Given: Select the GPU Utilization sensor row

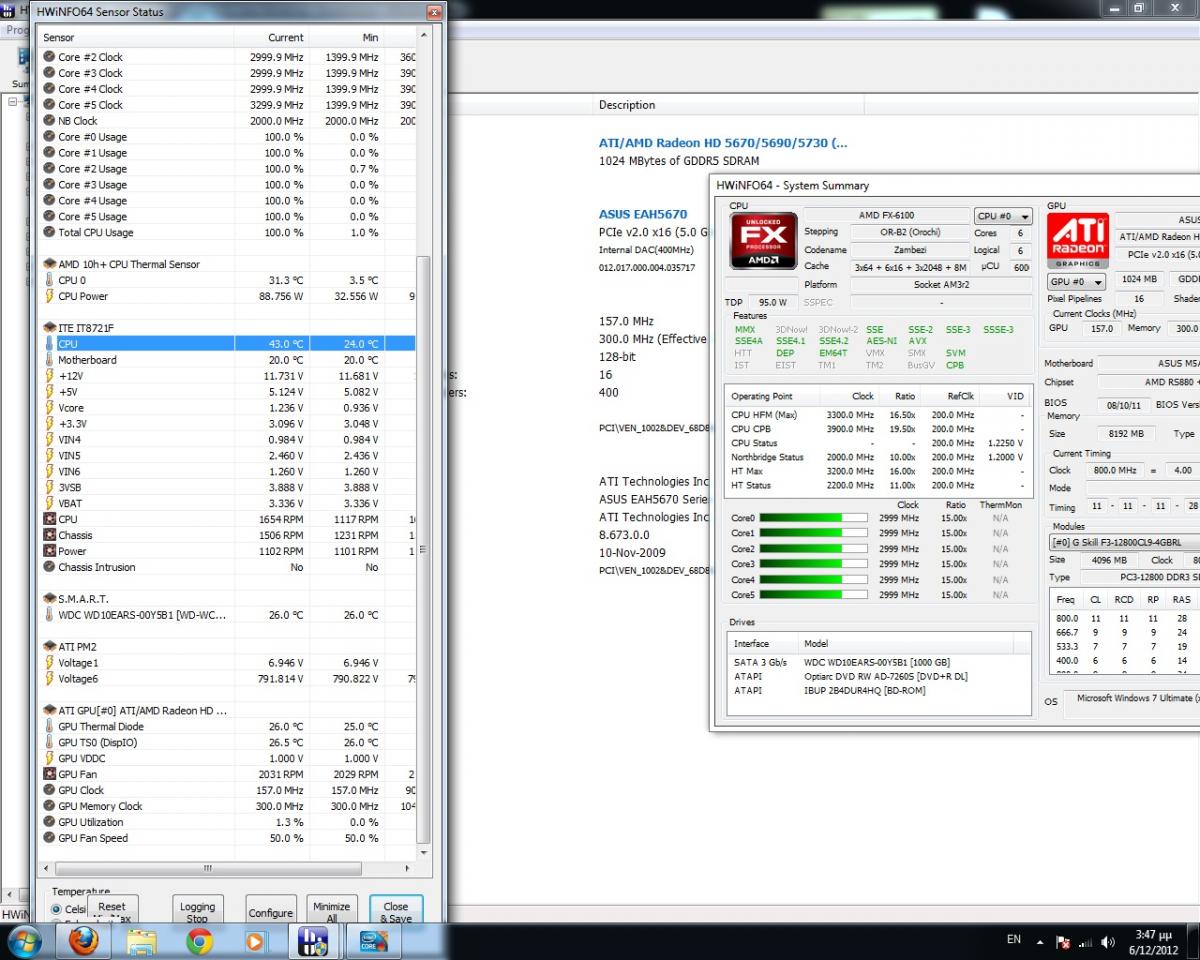Looking at the screenshot, I should (x=227, y=822).
